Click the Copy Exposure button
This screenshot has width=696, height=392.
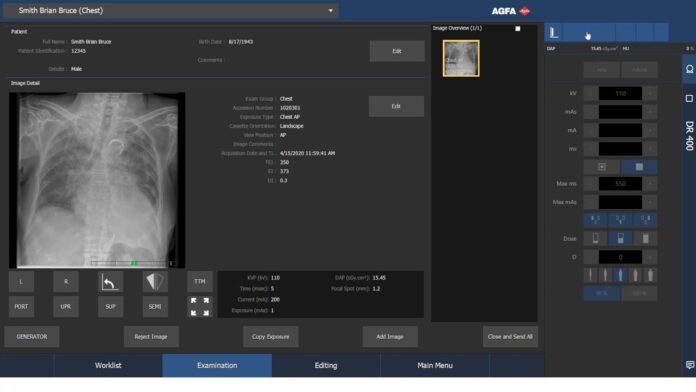[x=270, y=337]
